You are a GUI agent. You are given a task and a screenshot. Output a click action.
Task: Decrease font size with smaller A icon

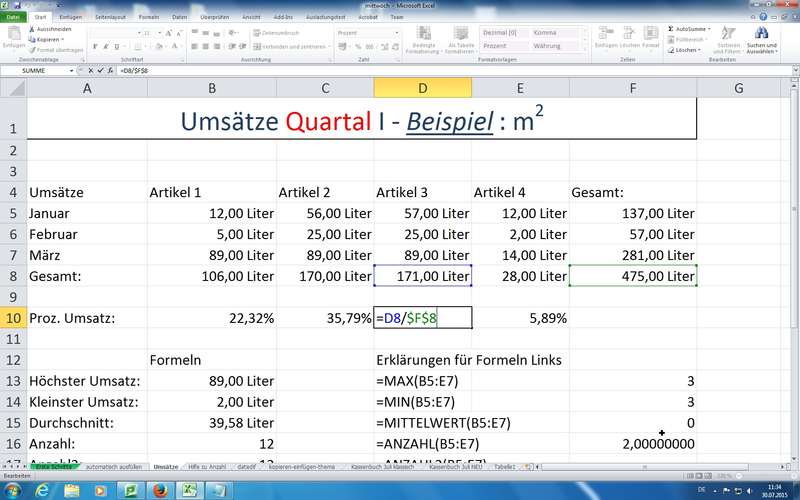[179, 33]
